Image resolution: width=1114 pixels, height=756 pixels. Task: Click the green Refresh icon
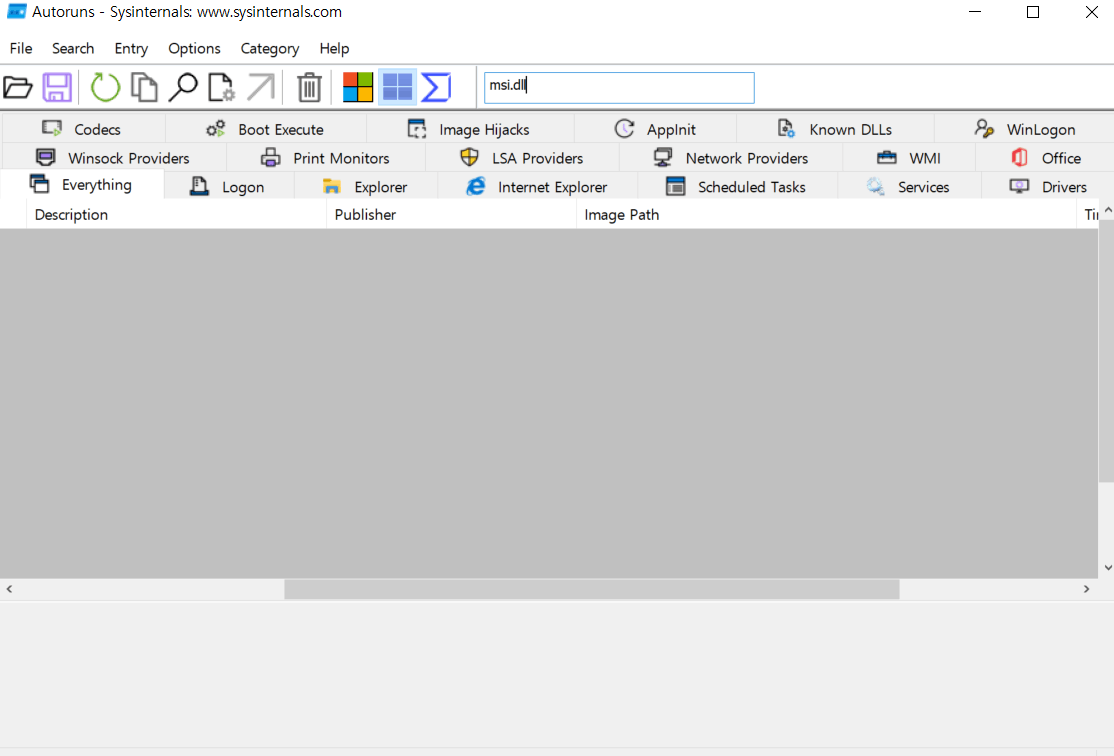coord(105,87)
